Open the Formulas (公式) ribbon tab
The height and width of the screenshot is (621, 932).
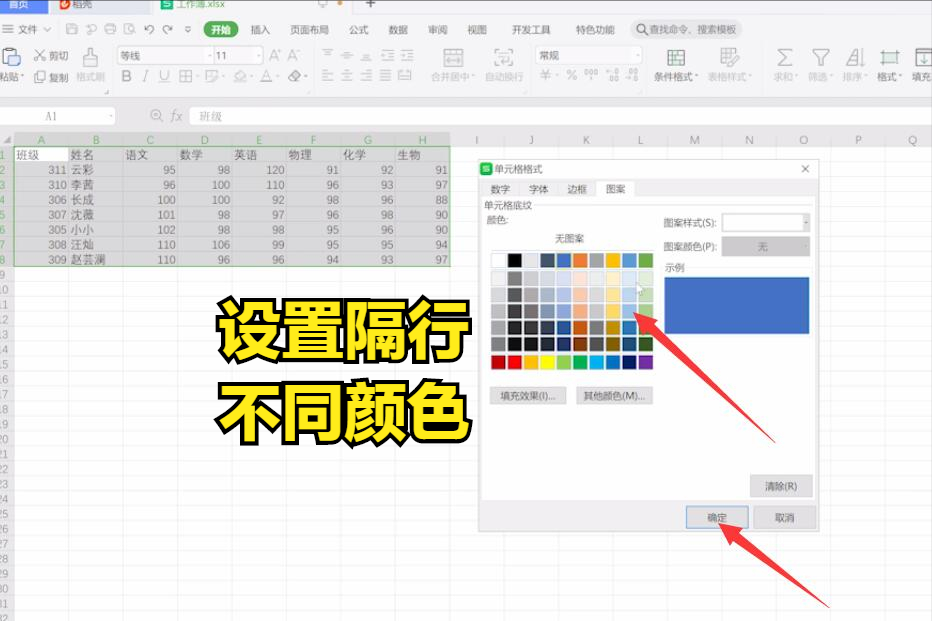[x=358, y=30]
